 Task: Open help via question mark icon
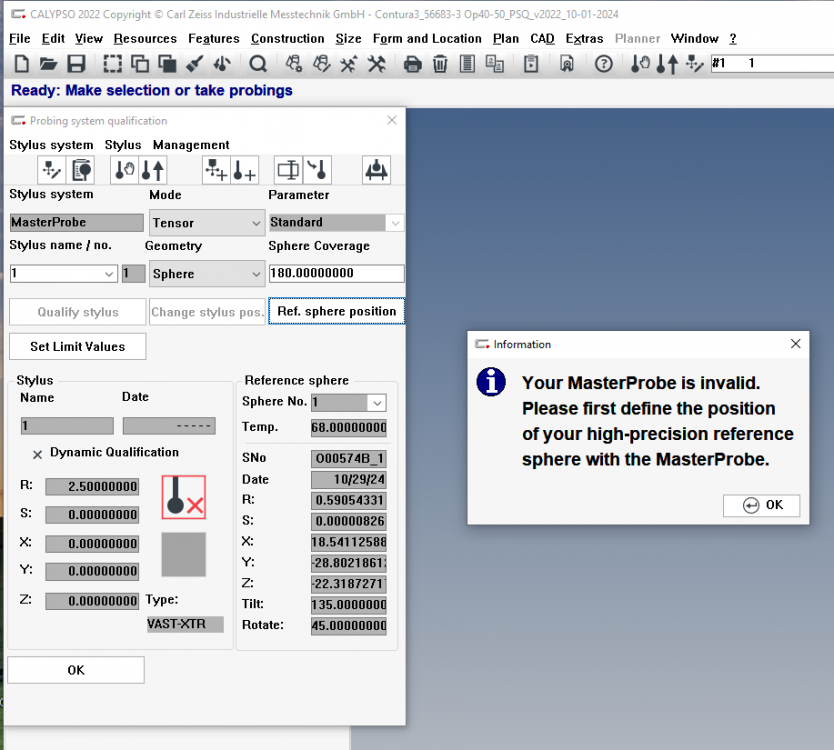pyautogui.click(x=603, y=64)
